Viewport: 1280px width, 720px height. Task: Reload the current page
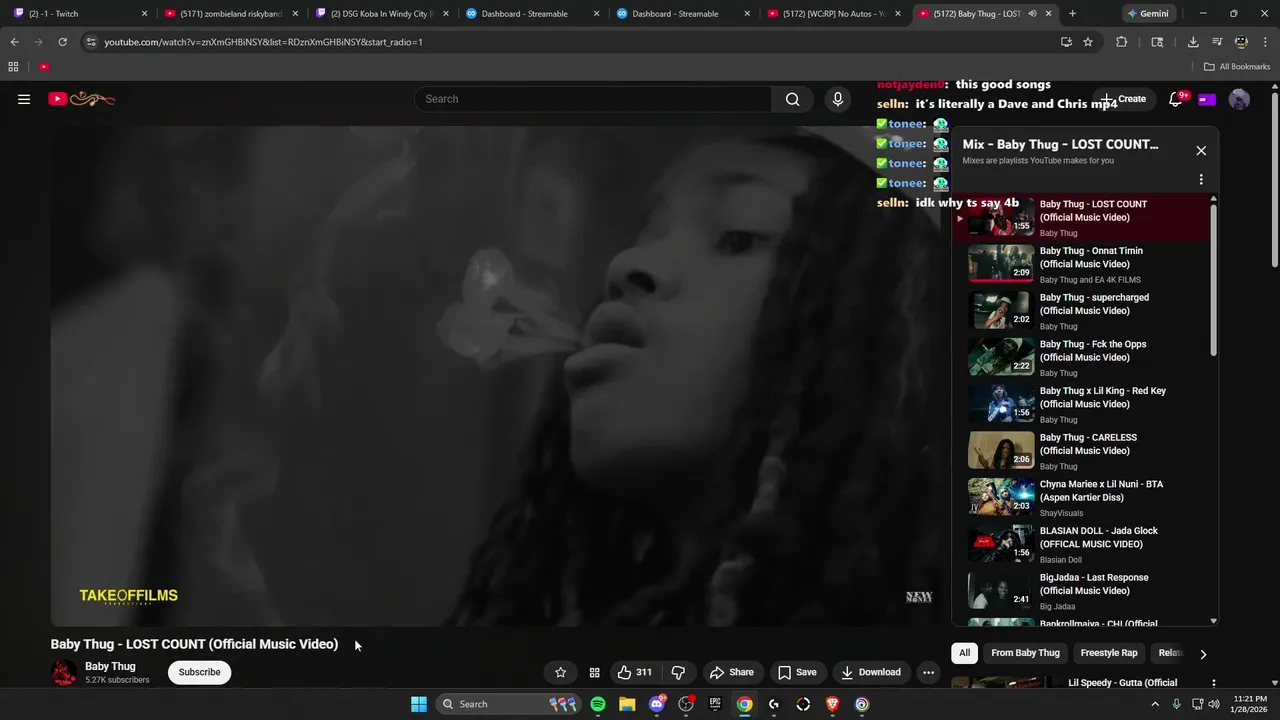(62, 42)
